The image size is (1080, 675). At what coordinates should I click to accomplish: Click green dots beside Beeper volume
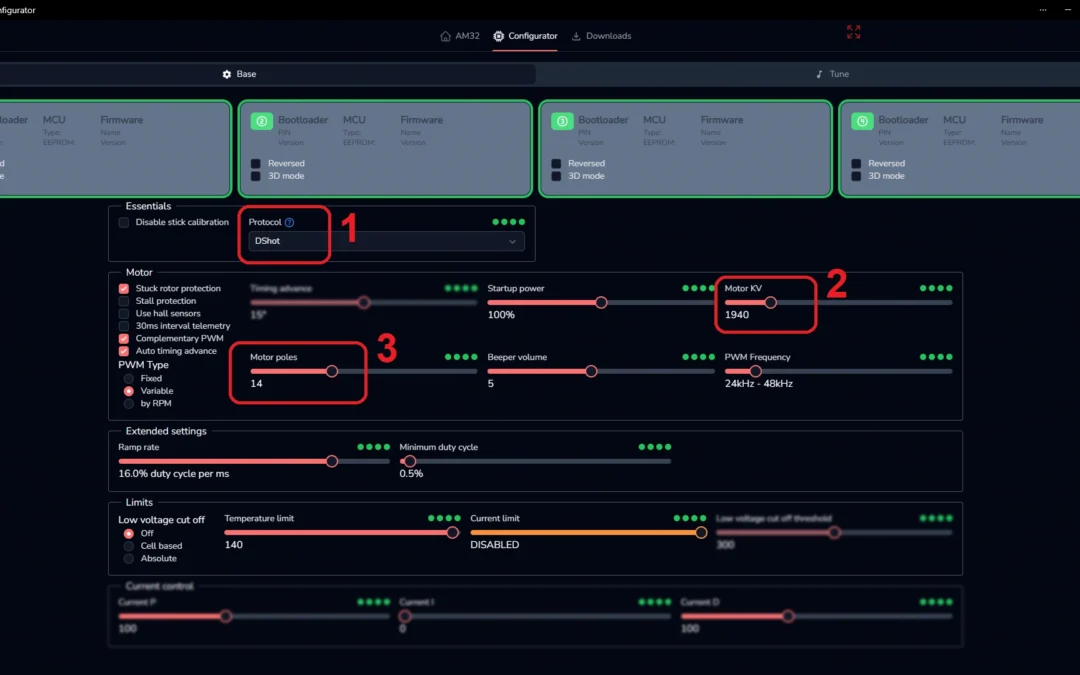pyautogui.click(x=698, y=357)
